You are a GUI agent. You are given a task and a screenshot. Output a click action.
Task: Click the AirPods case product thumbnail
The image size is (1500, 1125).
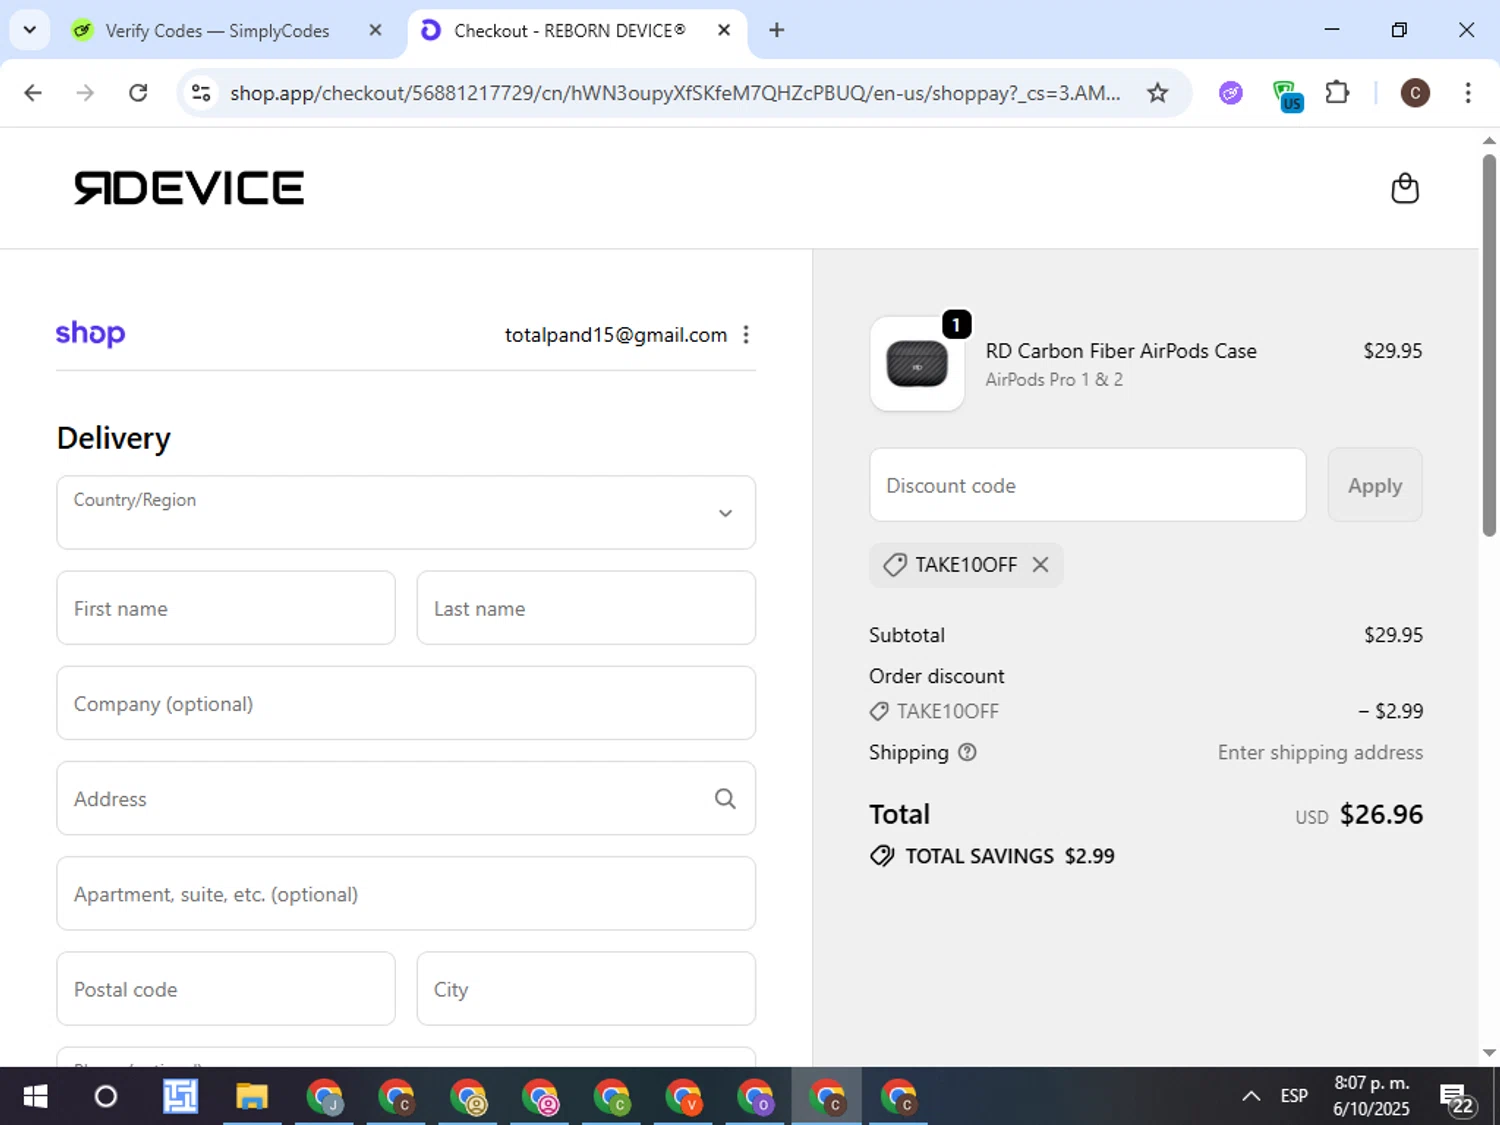(917, 363)
